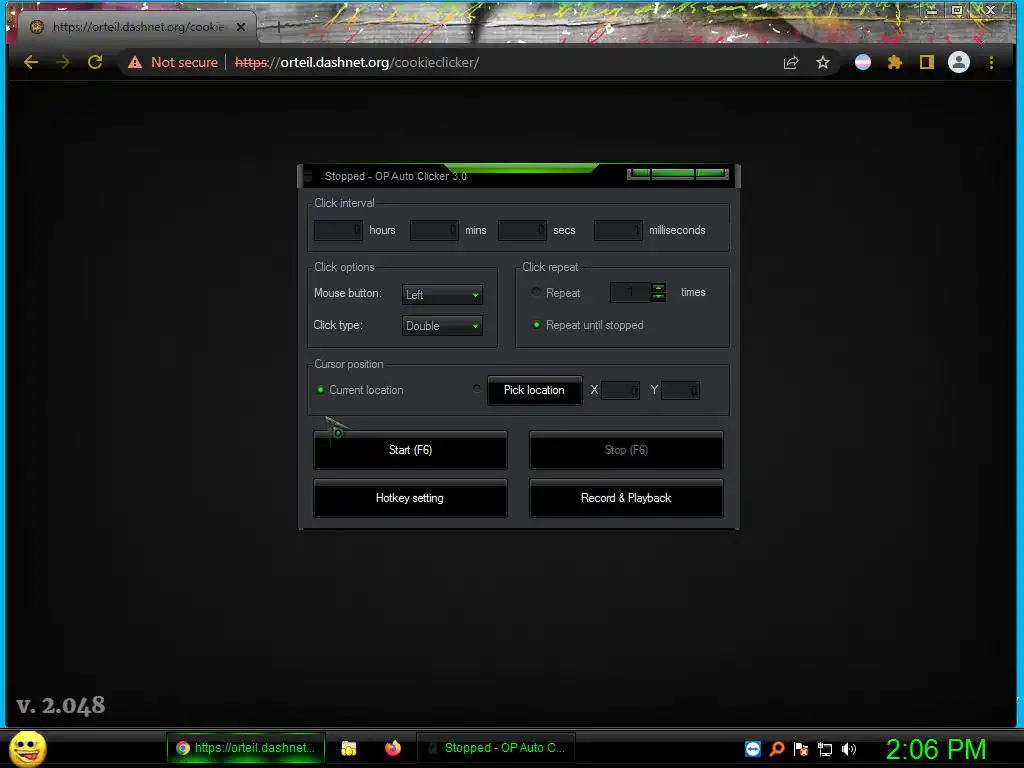Click the milliseconds interval field
Image resolution: width=1024 pixels, height=768 pixels.
(x=618, y=230)
